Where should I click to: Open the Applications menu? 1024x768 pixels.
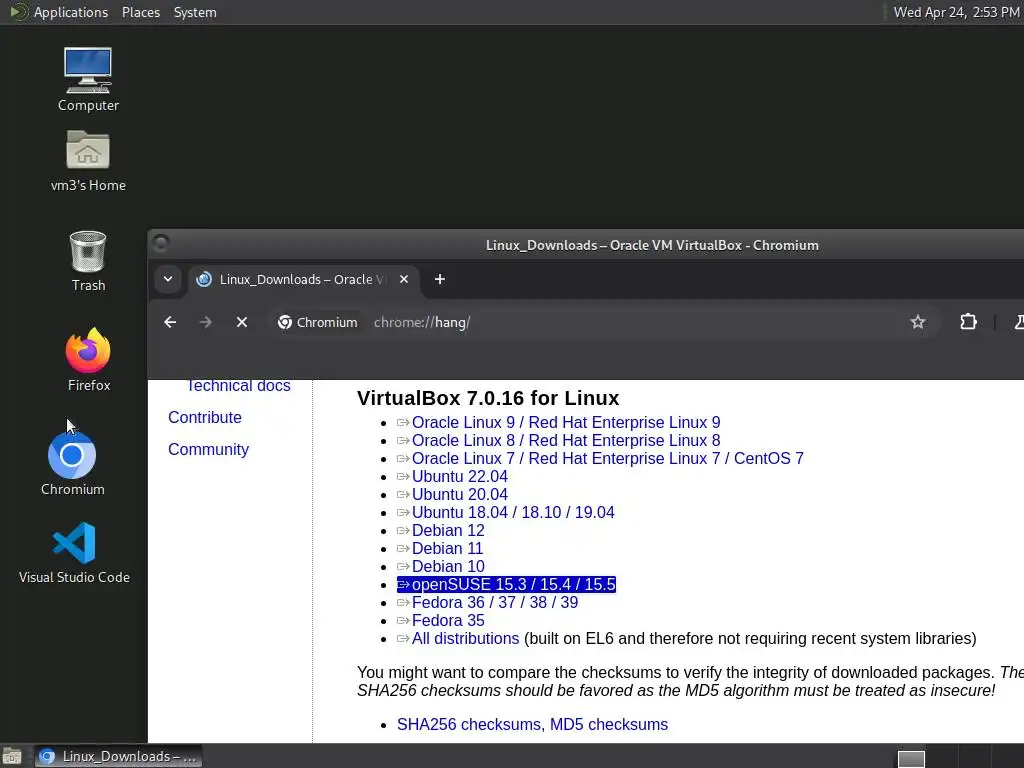59,12
